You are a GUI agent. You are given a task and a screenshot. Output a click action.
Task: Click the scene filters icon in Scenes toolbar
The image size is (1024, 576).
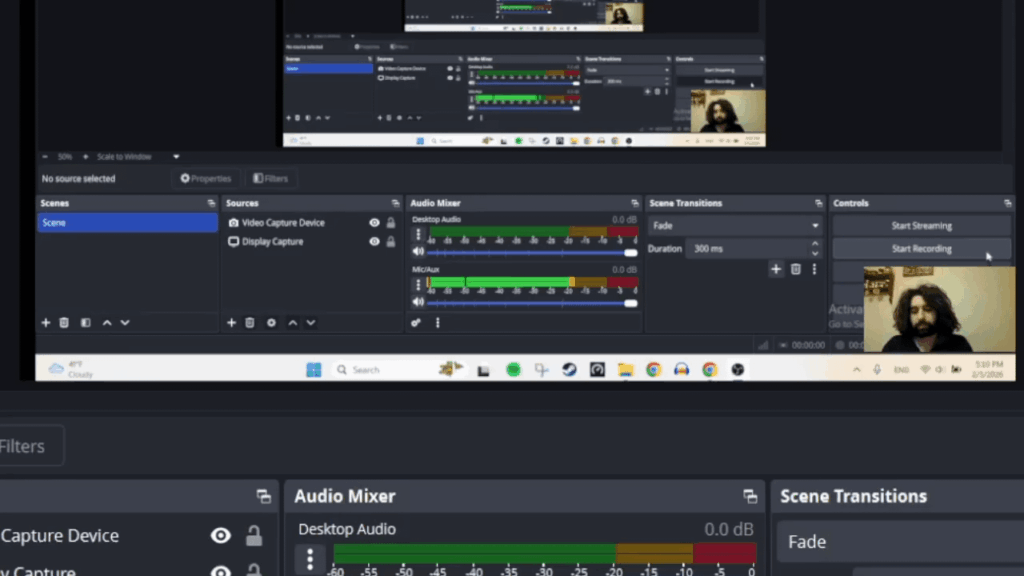[x=85, y=323]
